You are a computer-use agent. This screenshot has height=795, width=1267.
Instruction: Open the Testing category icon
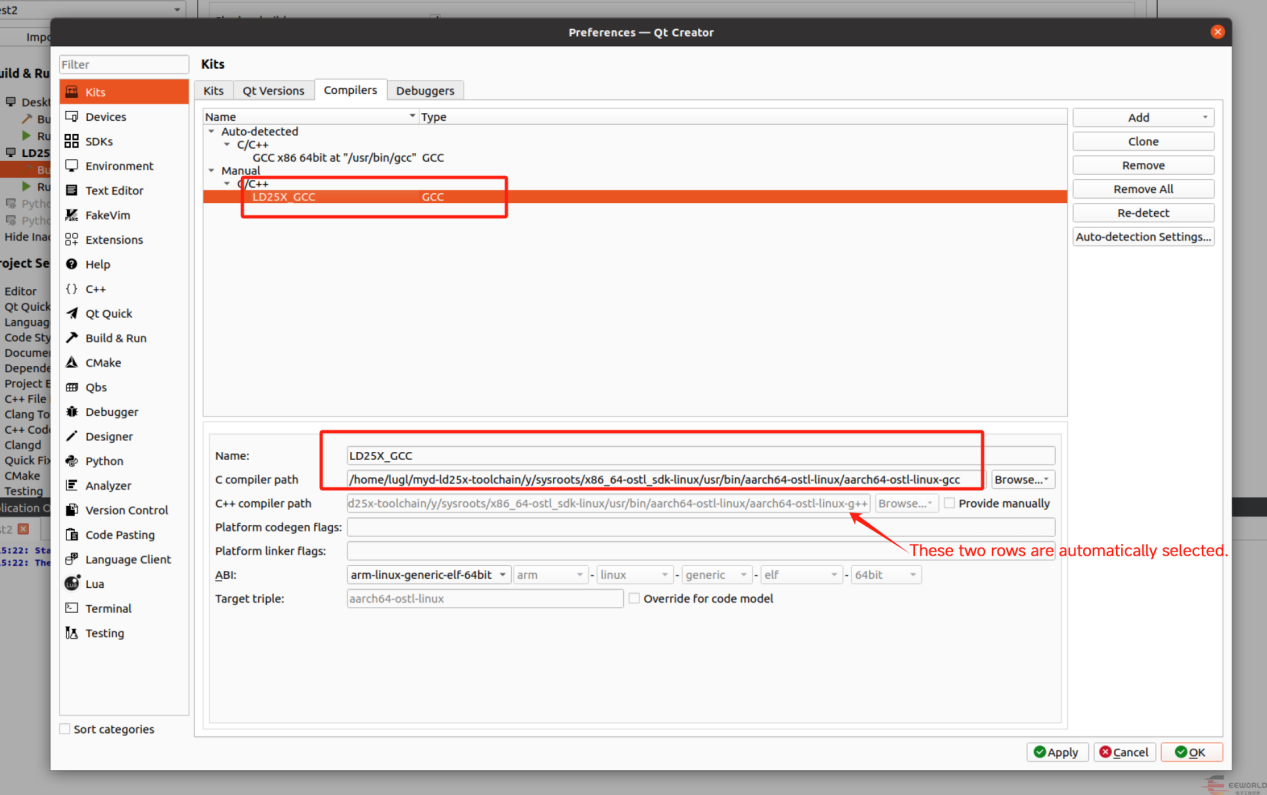point(72,633)
